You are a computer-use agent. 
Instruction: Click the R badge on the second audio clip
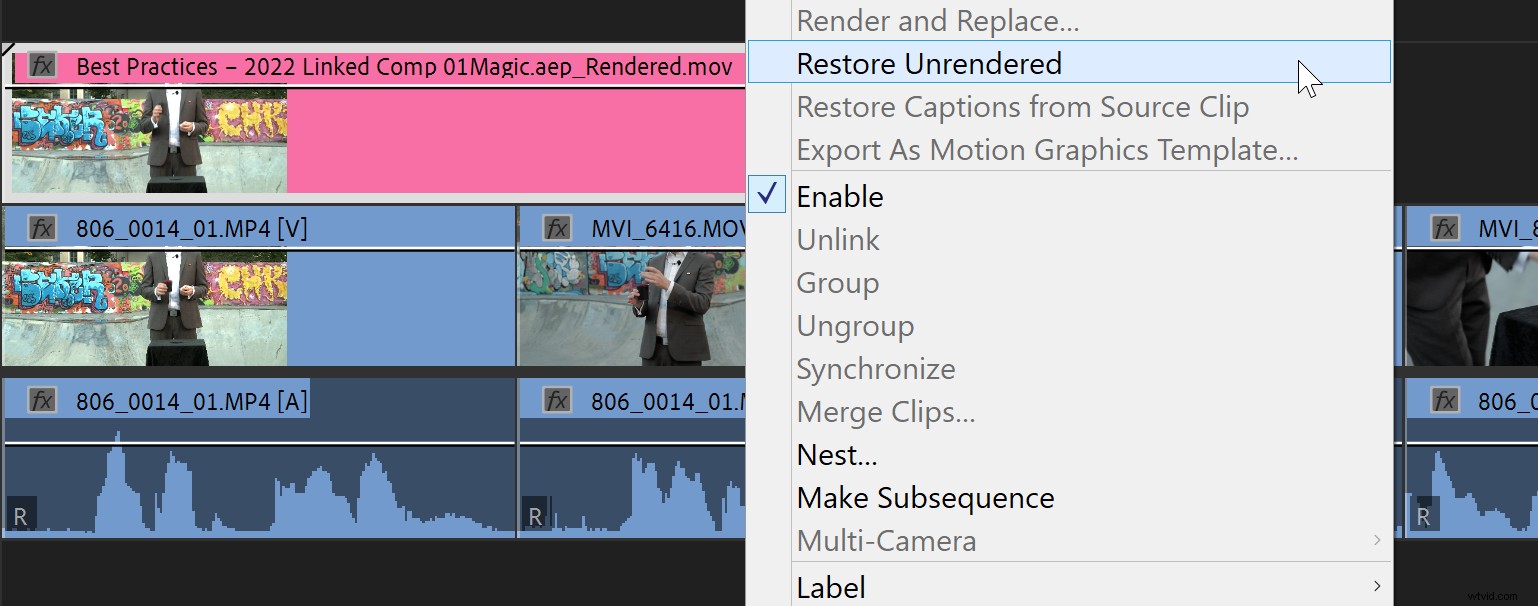click(534, 515)
